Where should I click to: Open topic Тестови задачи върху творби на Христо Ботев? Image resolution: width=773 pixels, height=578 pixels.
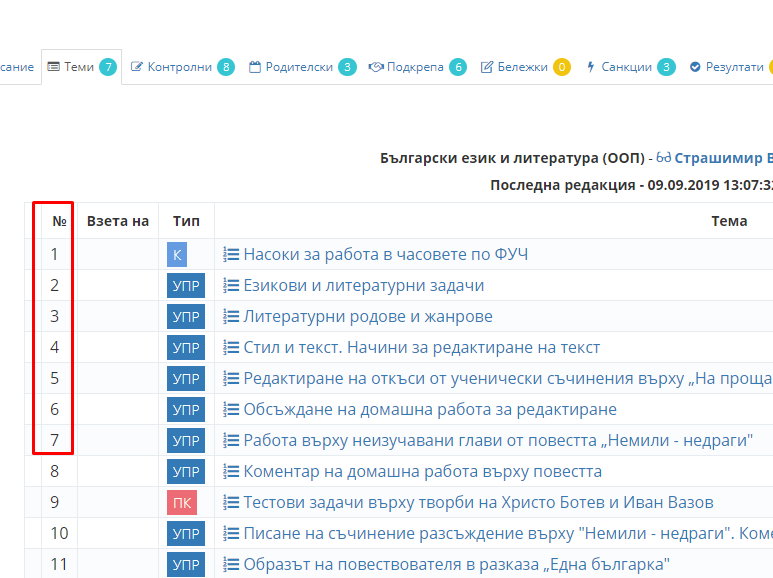click(478, 503)
